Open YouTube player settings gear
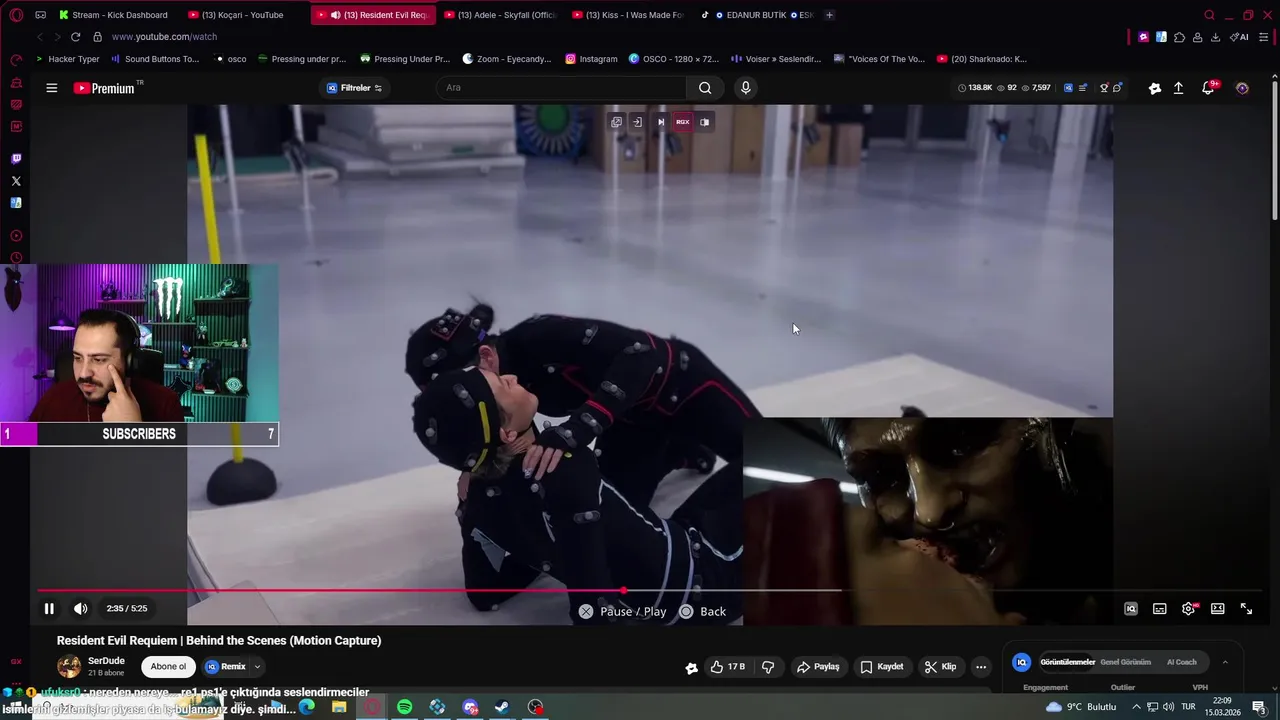Viewport: 1280px width, 720px height. (x=1188, y=608)
